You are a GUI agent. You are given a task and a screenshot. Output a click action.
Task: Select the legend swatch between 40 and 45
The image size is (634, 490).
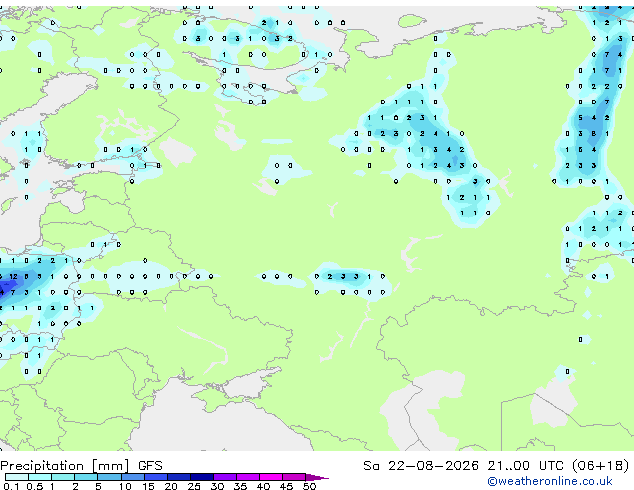coord(271,477)
